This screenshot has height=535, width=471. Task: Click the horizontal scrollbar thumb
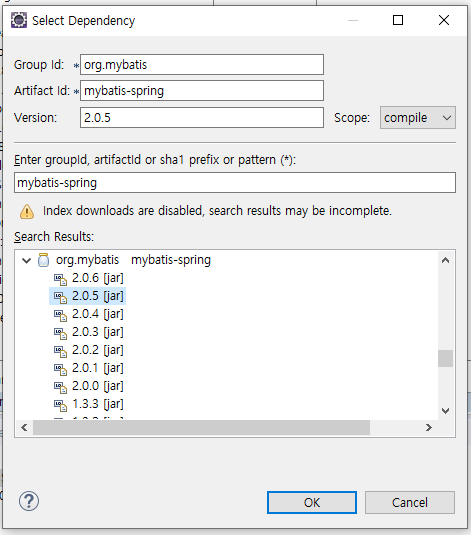201,428
